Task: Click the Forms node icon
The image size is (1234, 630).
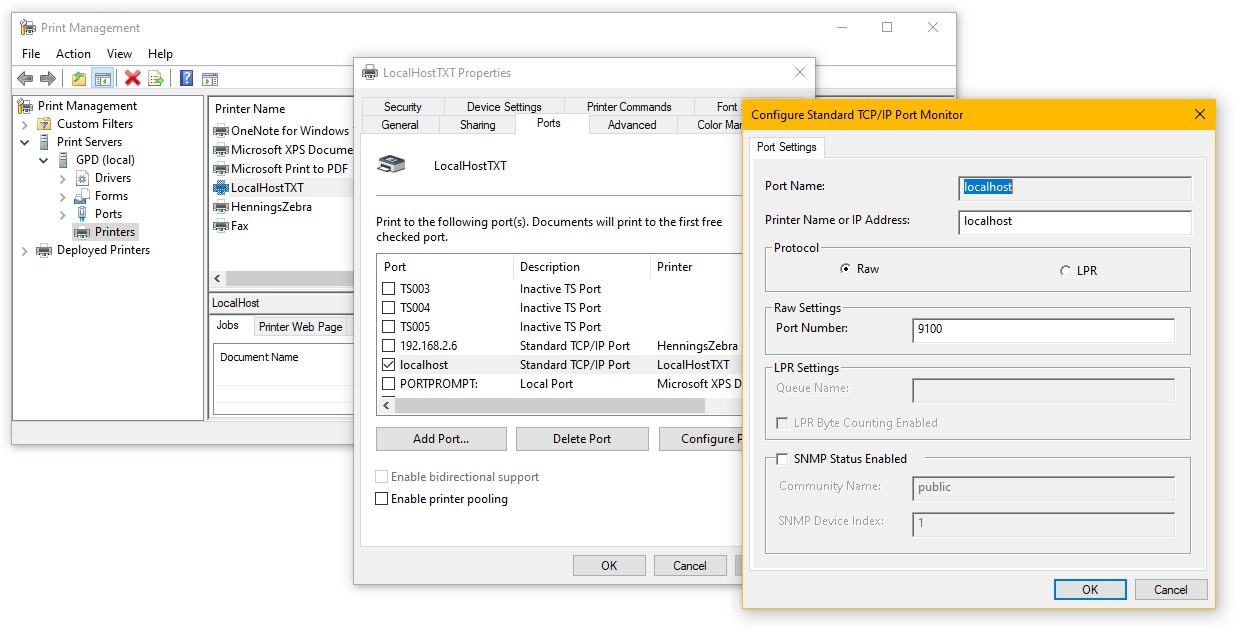Action: 83,196
